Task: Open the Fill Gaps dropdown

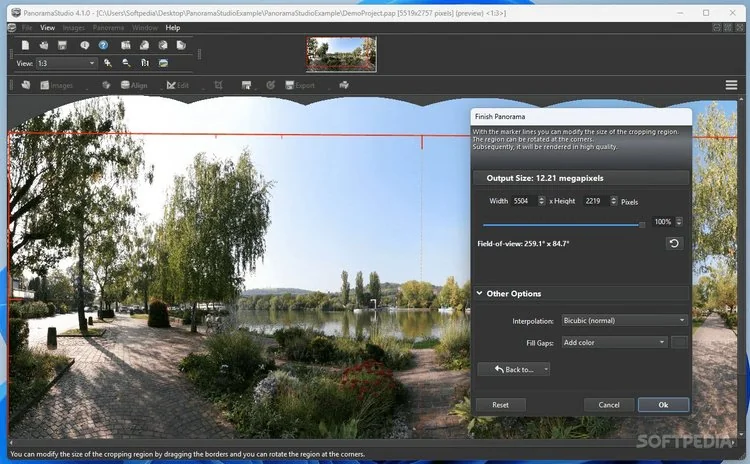Action: point(614,342)
